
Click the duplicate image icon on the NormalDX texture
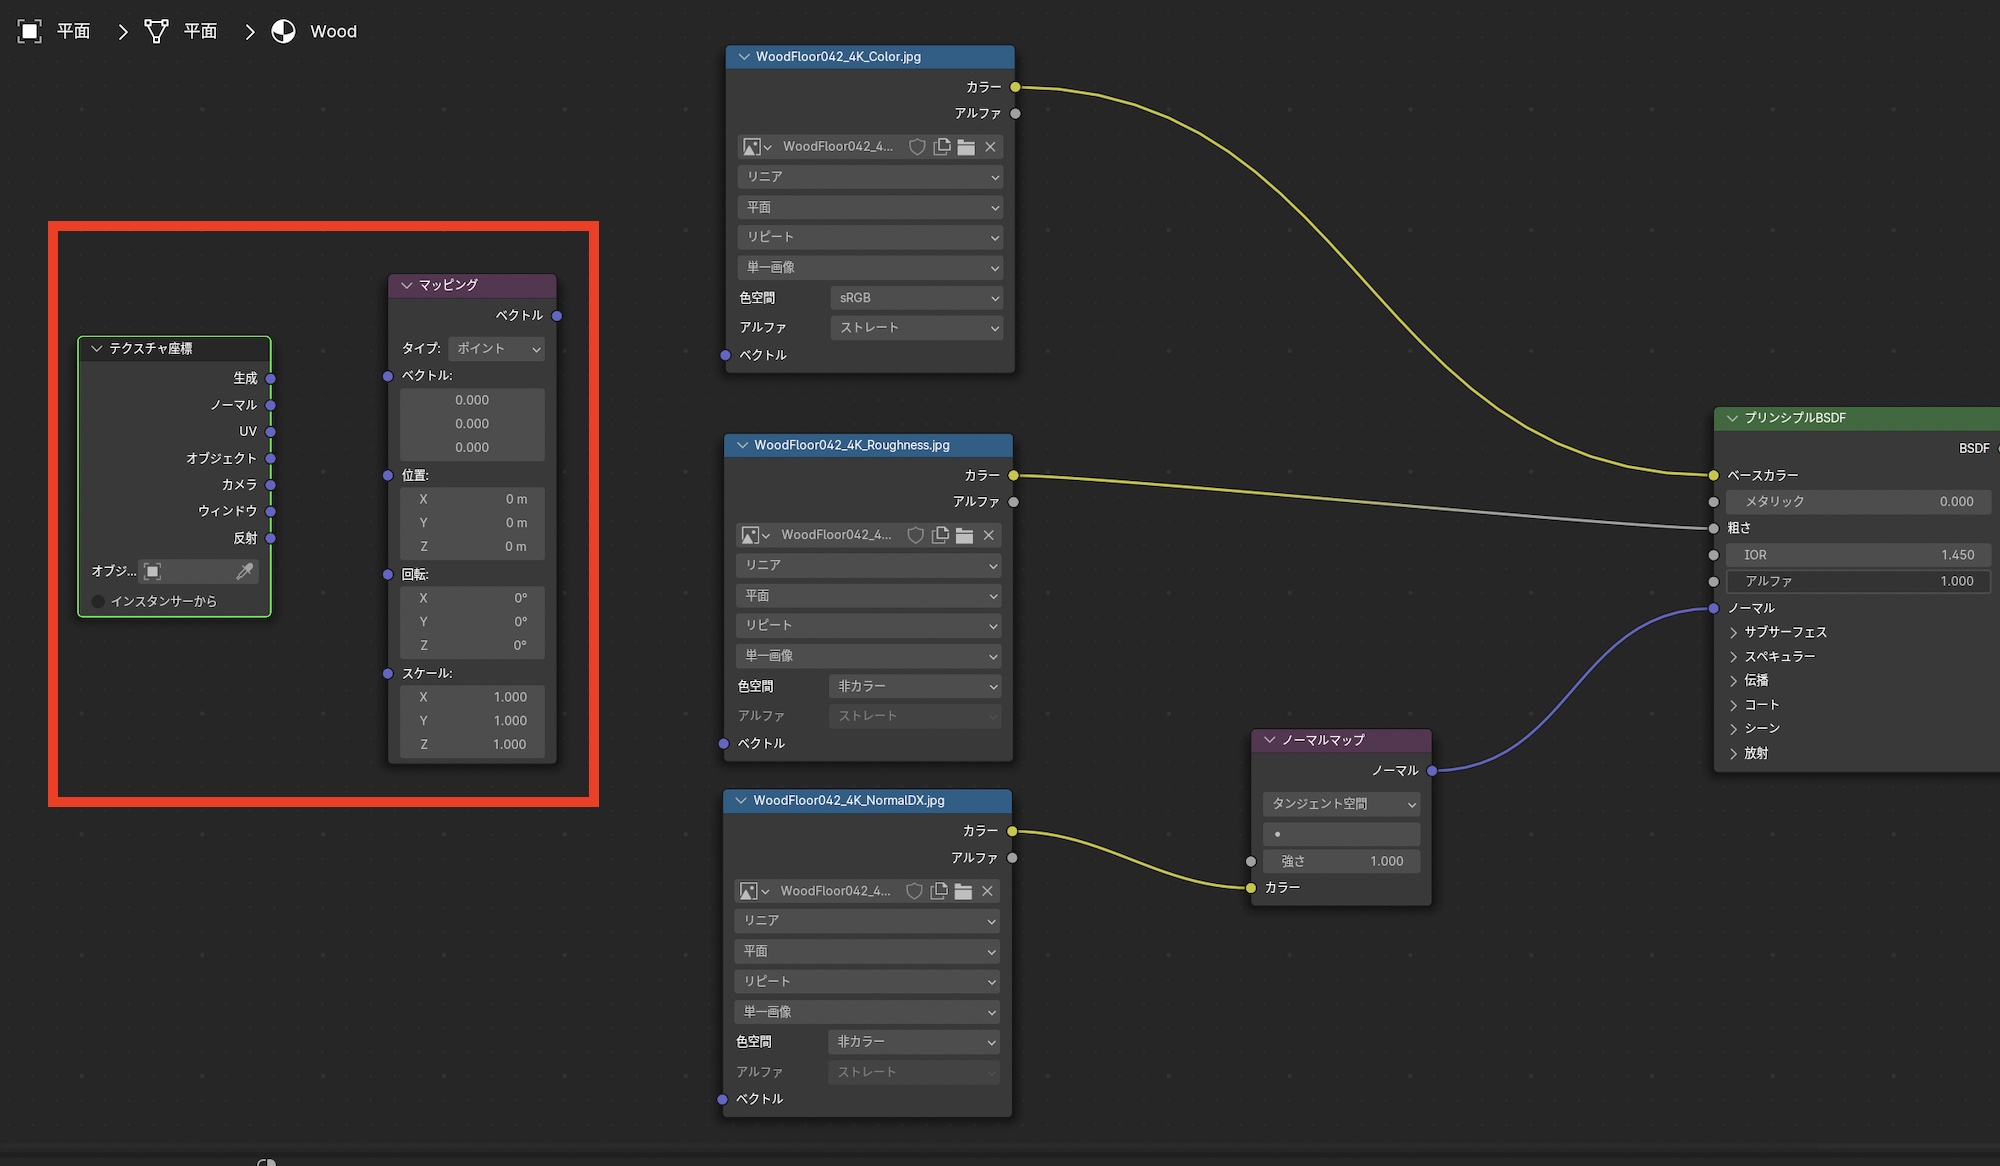click(939, 891)
